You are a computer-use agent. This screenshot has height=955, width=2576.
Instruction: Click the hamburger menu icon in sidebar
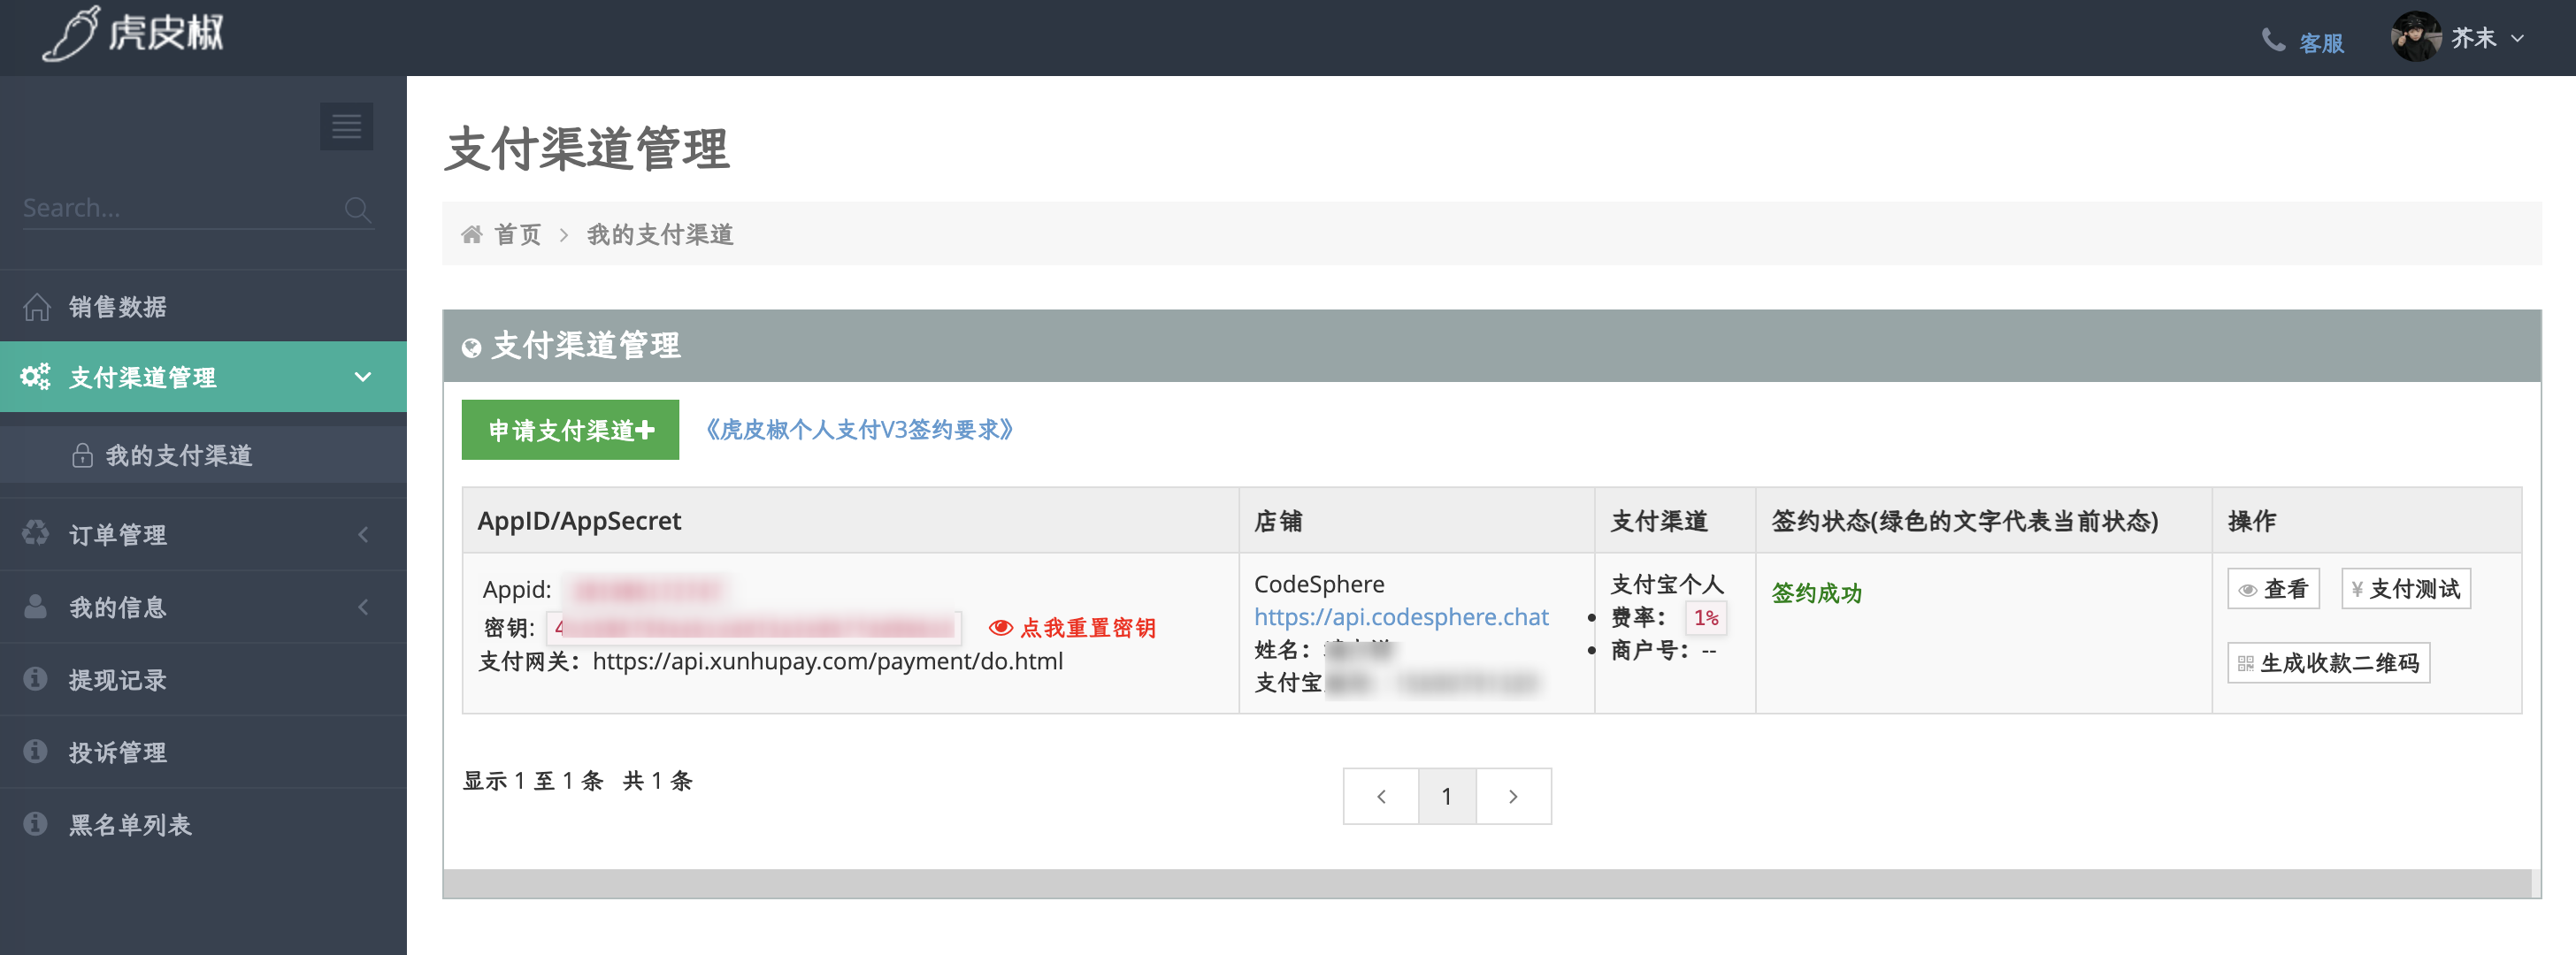(x=346, y=126)
